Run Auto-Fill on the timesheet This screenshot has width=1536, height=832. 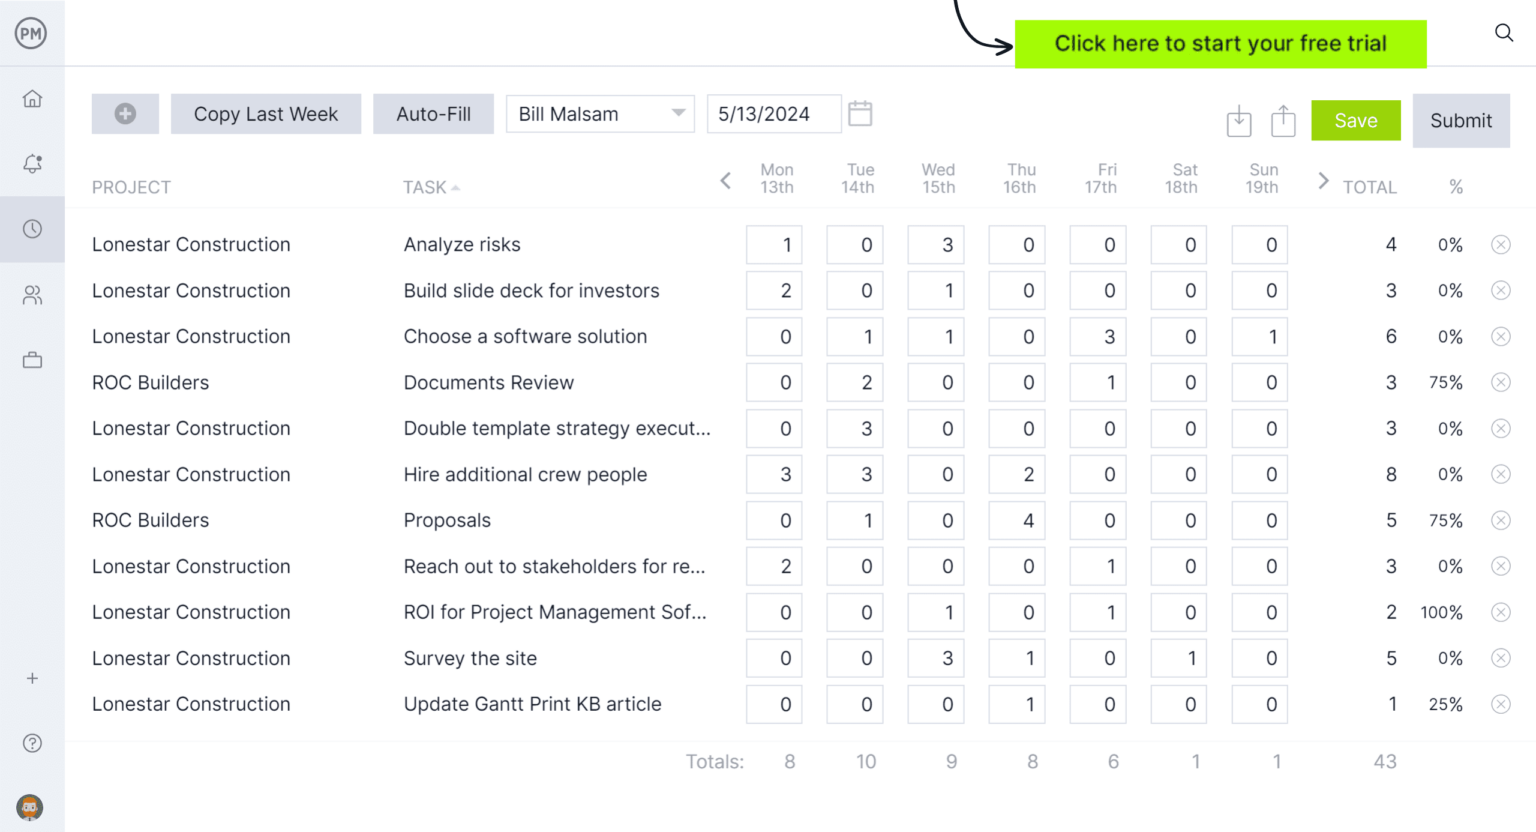433,113
